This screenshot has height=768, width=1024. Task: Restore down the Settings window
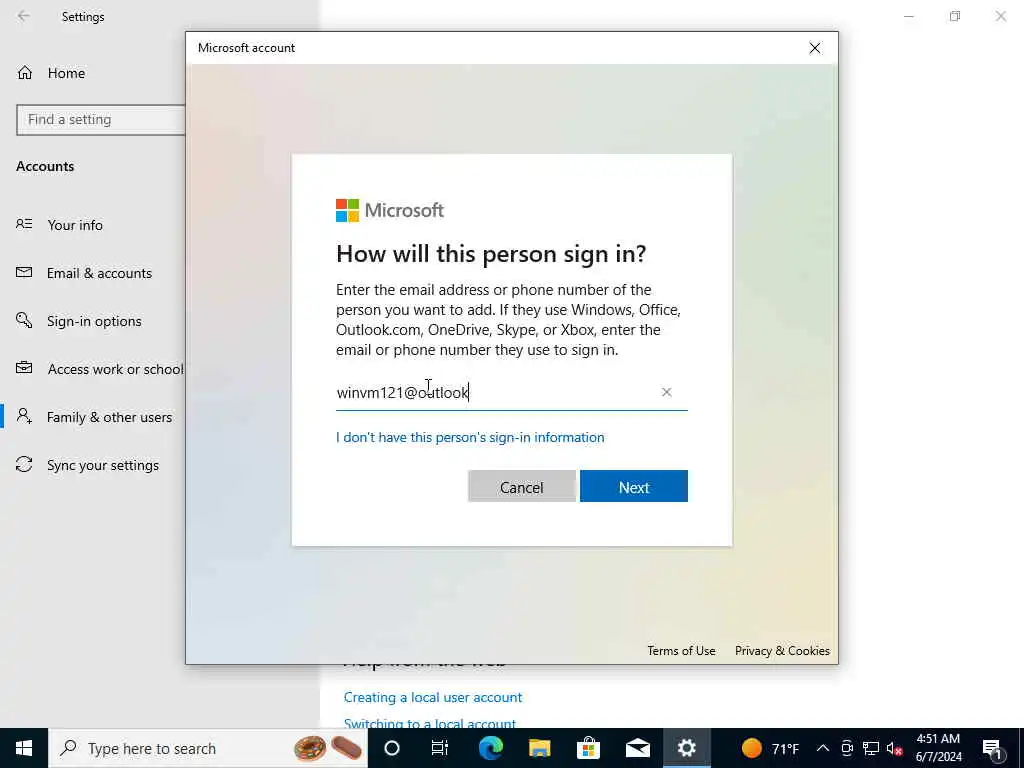955,16
